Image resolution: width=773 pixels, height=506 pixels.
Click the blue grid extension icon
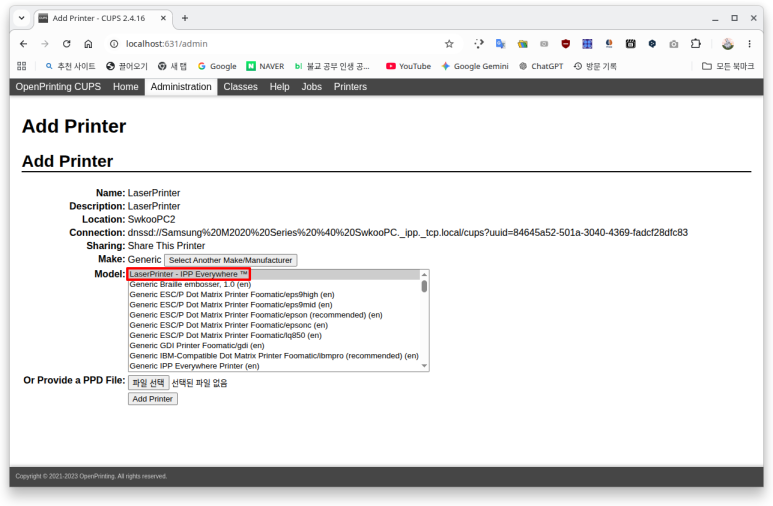[587, 44]
